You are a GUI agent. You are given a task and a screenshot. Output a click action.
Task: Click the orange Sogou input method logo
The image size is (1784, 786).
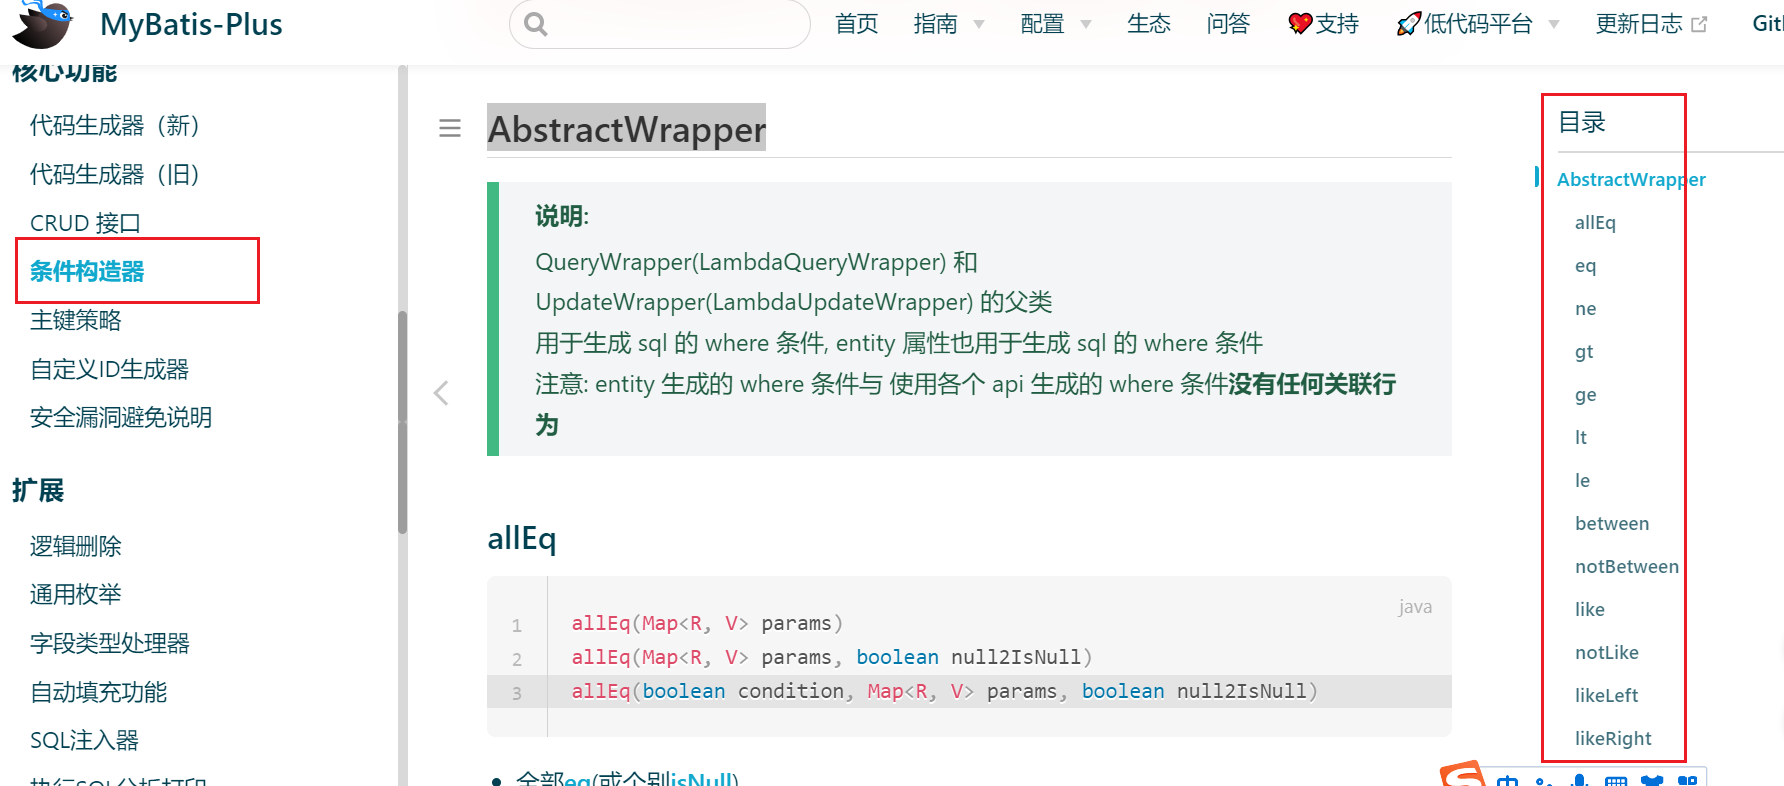coord(1462,774)
